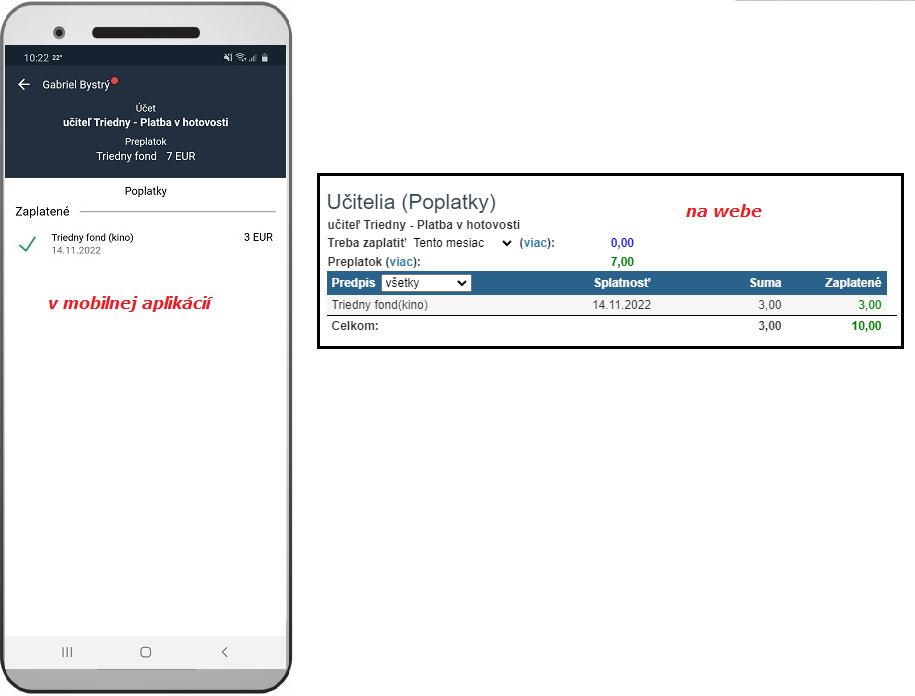The height and width of the screenshot is (696, 915).
Task: Click the 'Učitelia (Poplatky)' web heading
Action: point(411,202)
